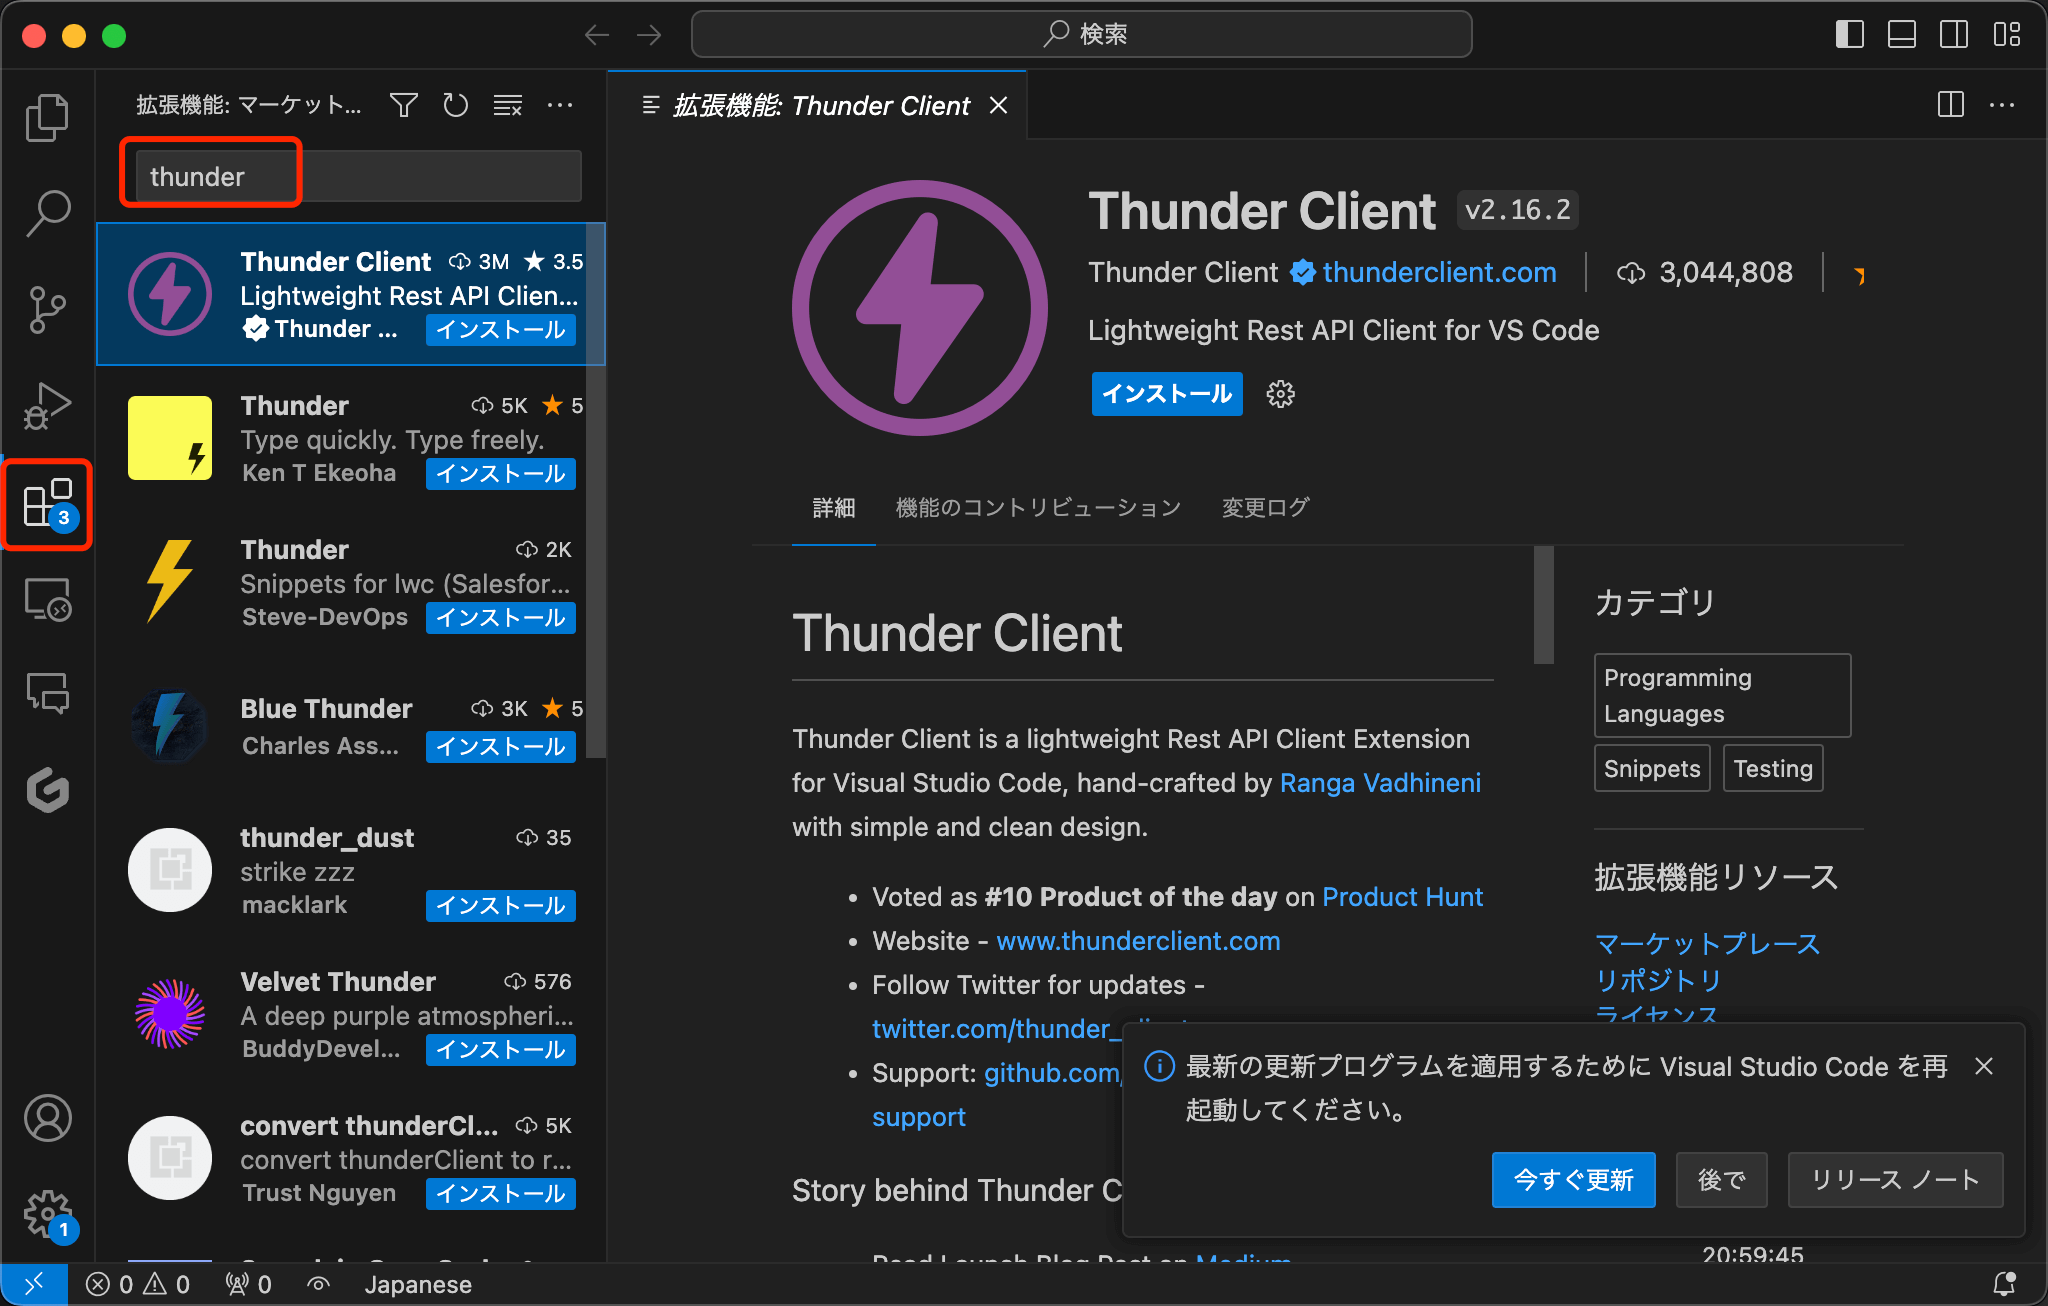Split the editor to the right
2048x1306 pixels.
coord(1951,105)
